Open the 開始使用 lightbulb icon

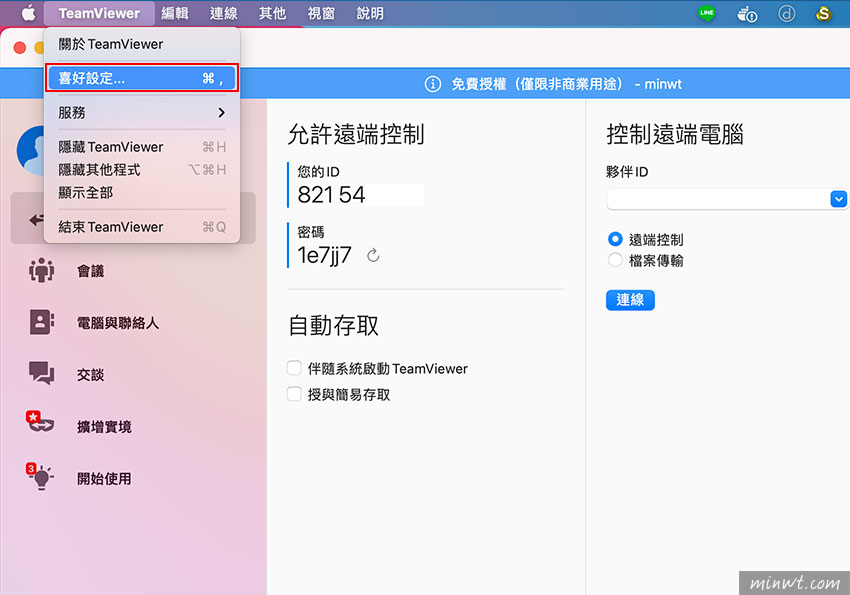click(x=40, y=476)
